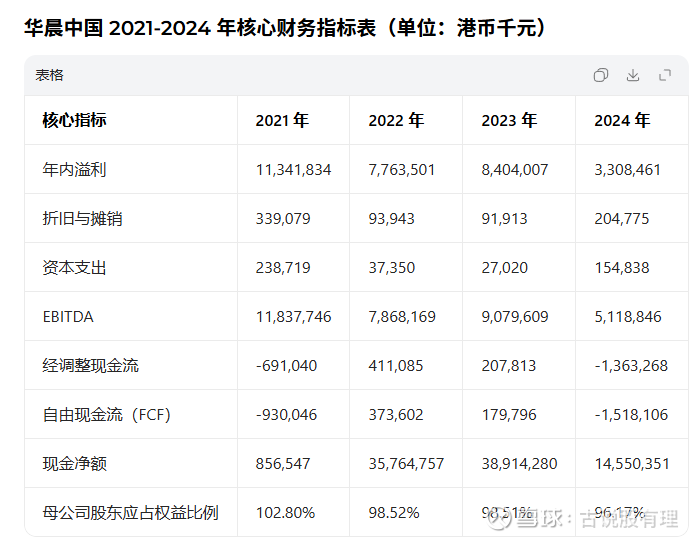Select the 自由现金流 (FCF) row label
699x540 pixels.
pyautogui.click(x=107, y=415)
